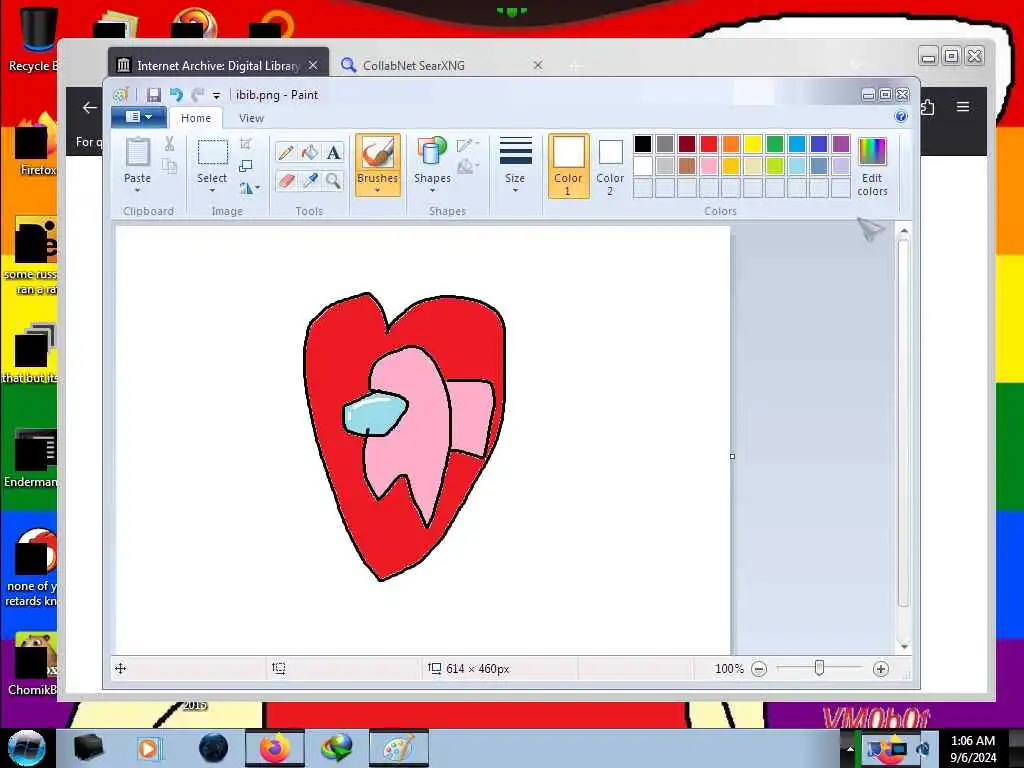Expand the Select dropdown arrow
1024x768 pixels.
(212, 191)
